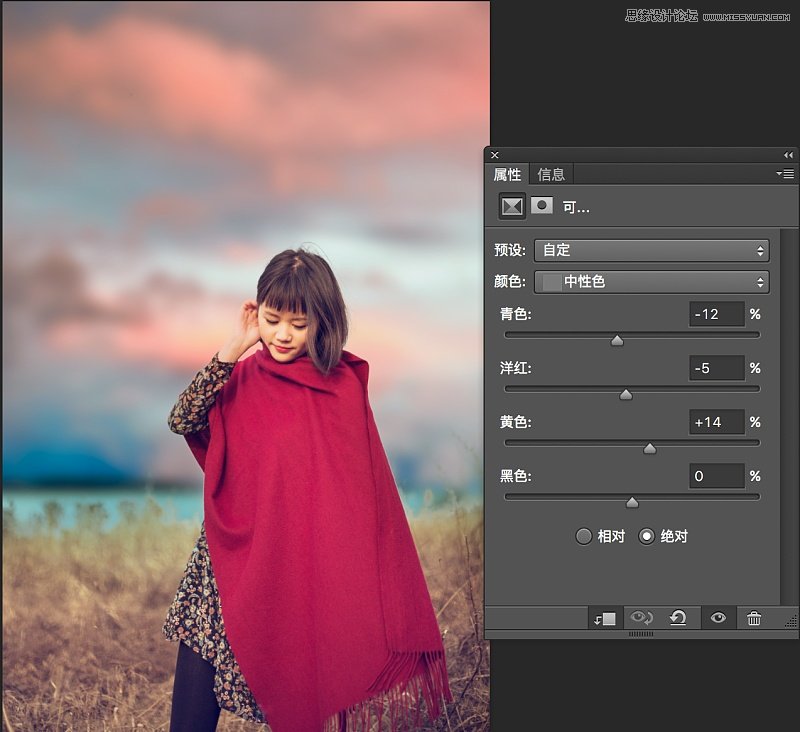Click the 黑色 label
Screen dimensions: 800x732
click(x=515, y=476)
